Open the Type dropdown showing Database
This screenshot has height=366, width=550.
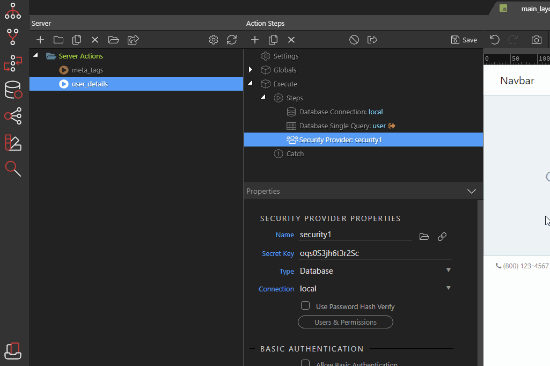pos(375,271)
